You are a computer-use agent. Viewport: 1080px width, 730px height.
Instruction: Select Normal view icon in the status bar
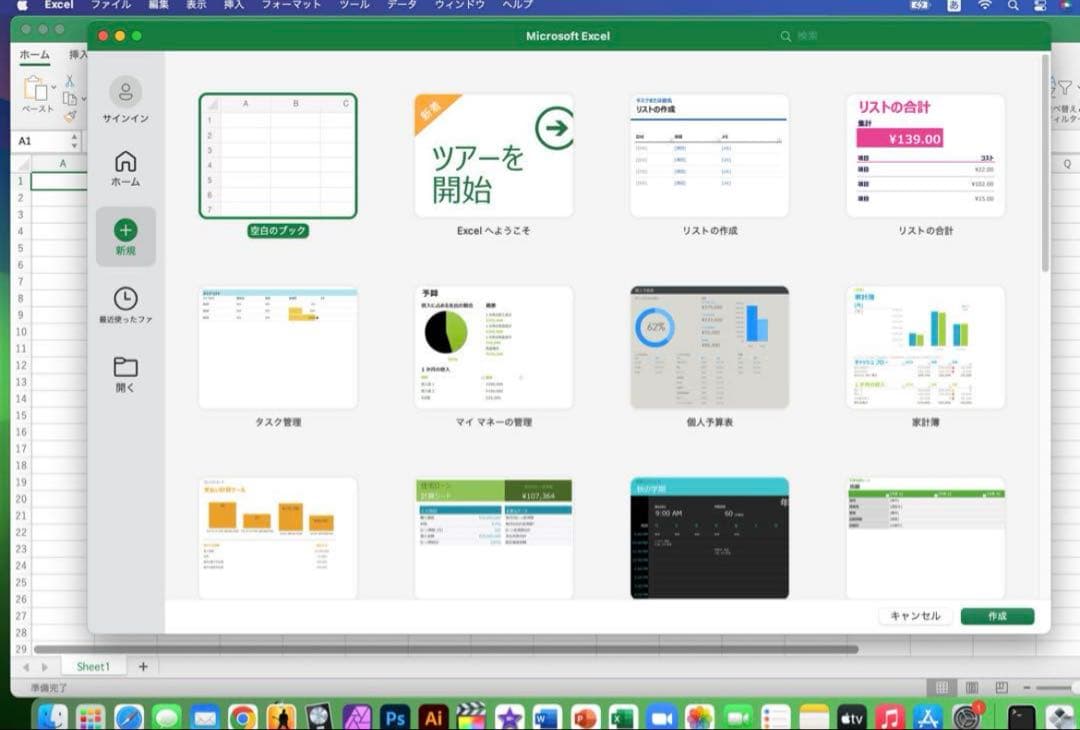pyautogui.click(x=944, y=687)
